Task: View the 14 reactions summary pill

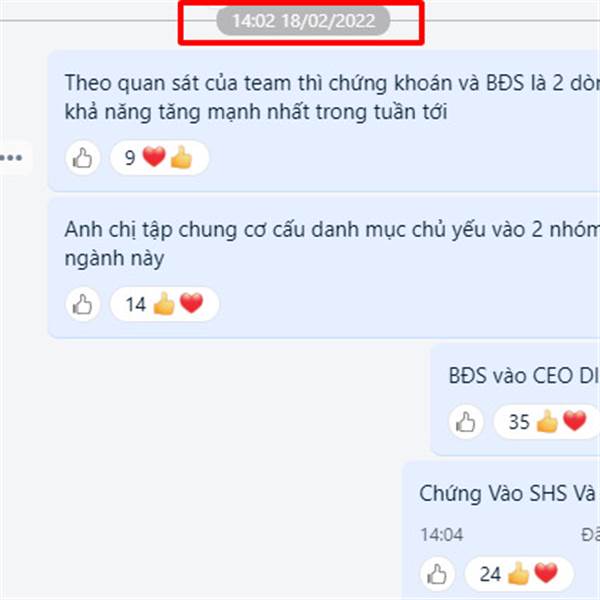Action: tap(165, 304)
